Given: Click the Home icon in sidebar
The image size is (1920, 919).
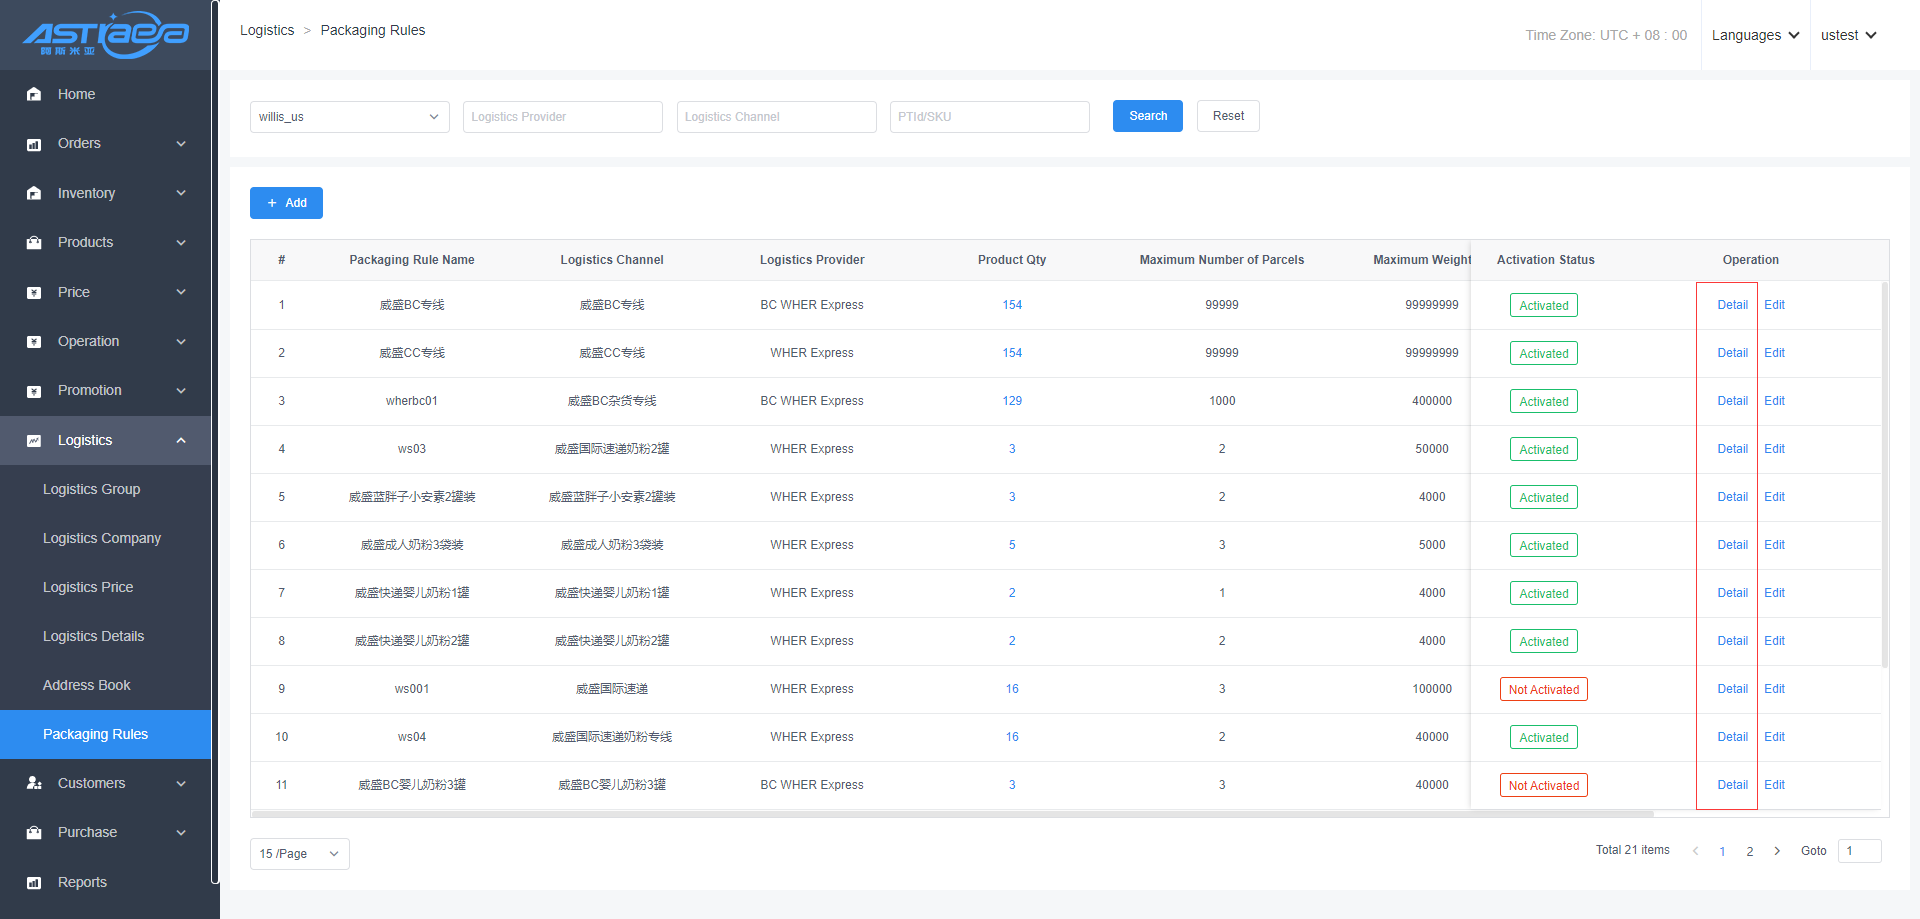Looking at the screenshot, I should tap(34, 94).
